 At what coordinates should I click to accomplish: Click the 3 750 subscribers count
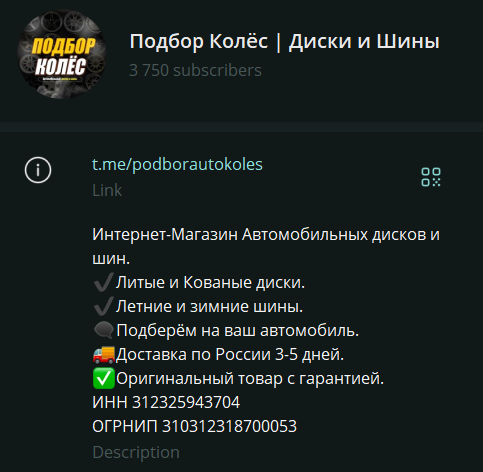pos(195,70)
